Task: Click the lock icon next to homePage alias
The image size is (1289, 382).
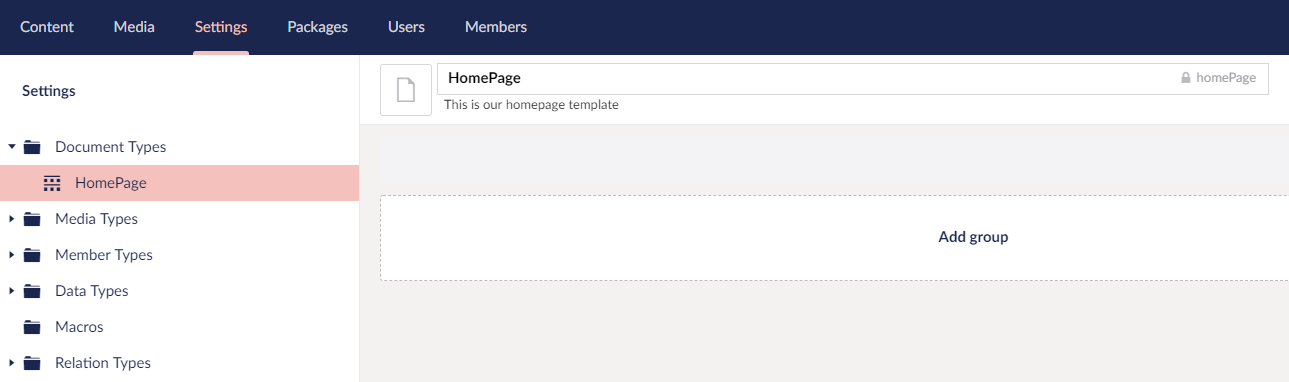Action: pyautogui.click(x=1186, y=77)
